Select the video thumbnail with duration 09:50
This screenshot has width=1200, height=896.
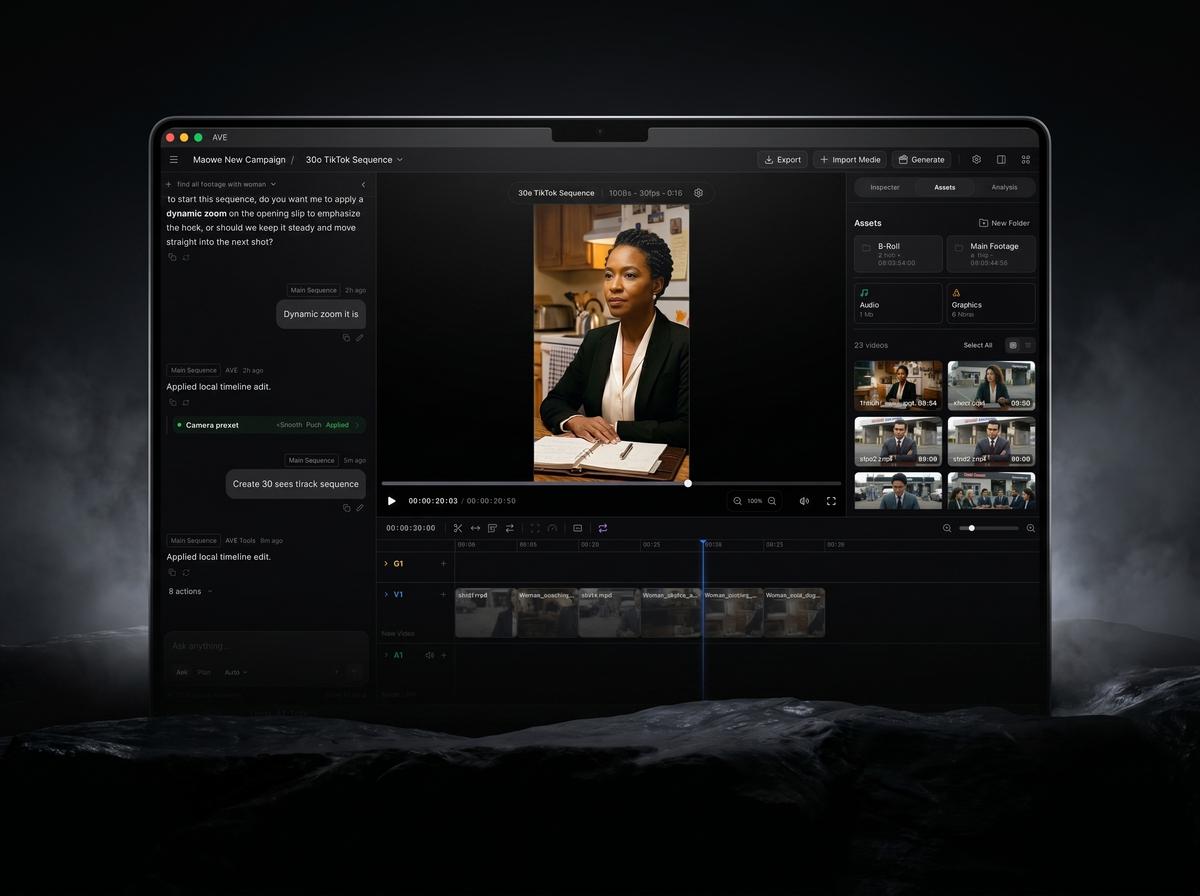pos(991,386)
